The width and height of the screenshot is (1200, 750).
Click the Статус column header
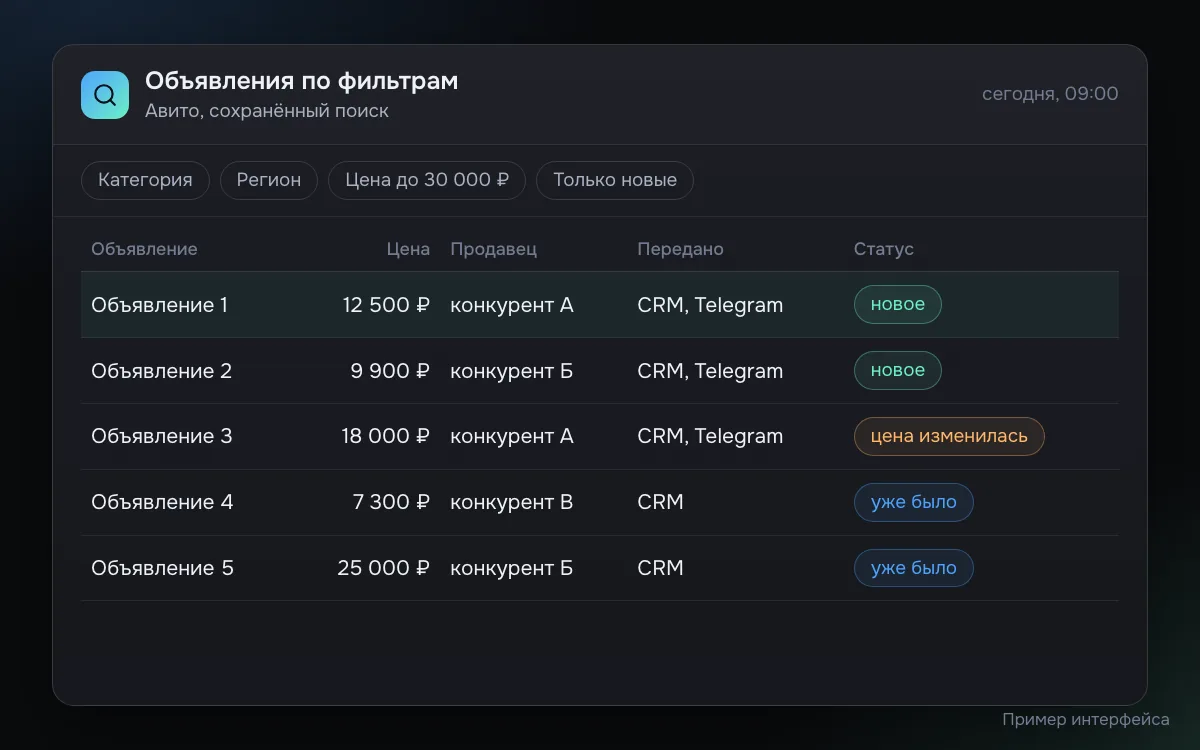pos(884,249)
